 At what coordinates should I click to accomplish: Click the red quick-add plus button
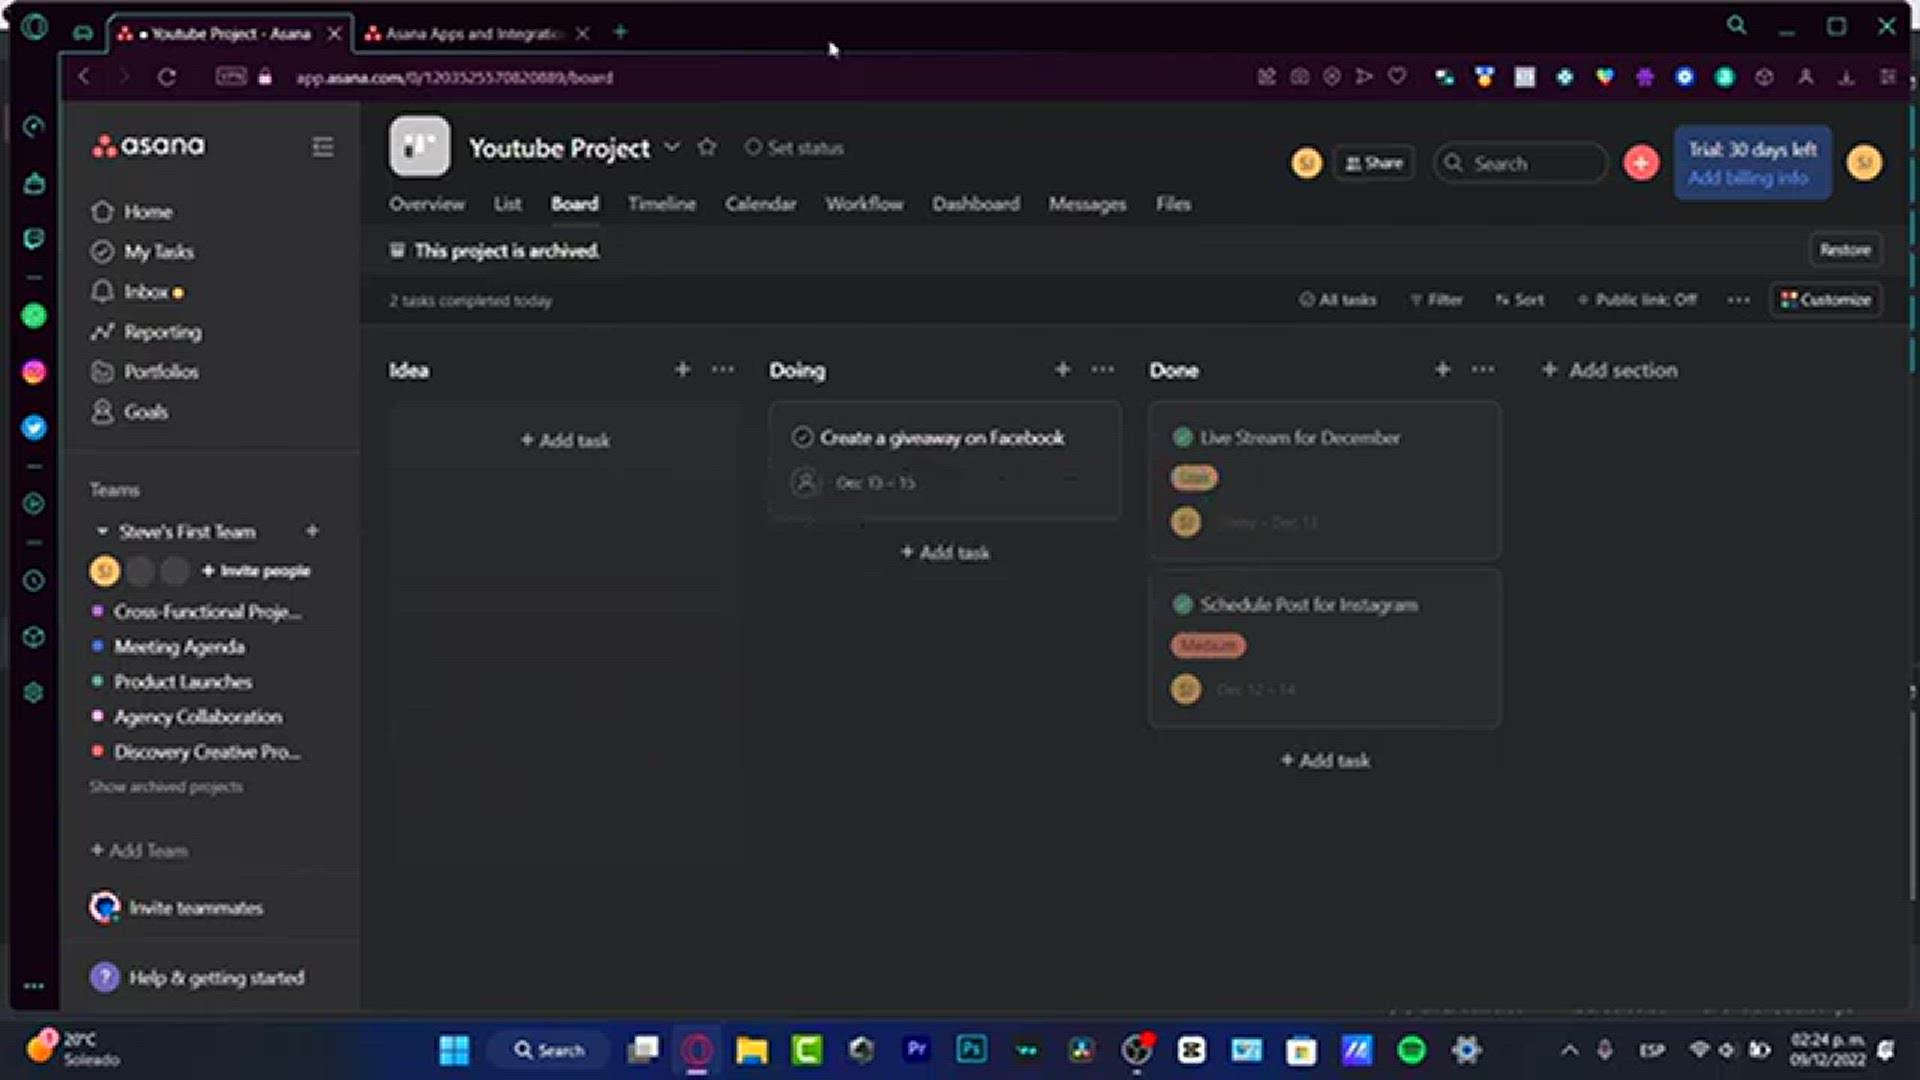(1640, 163)
